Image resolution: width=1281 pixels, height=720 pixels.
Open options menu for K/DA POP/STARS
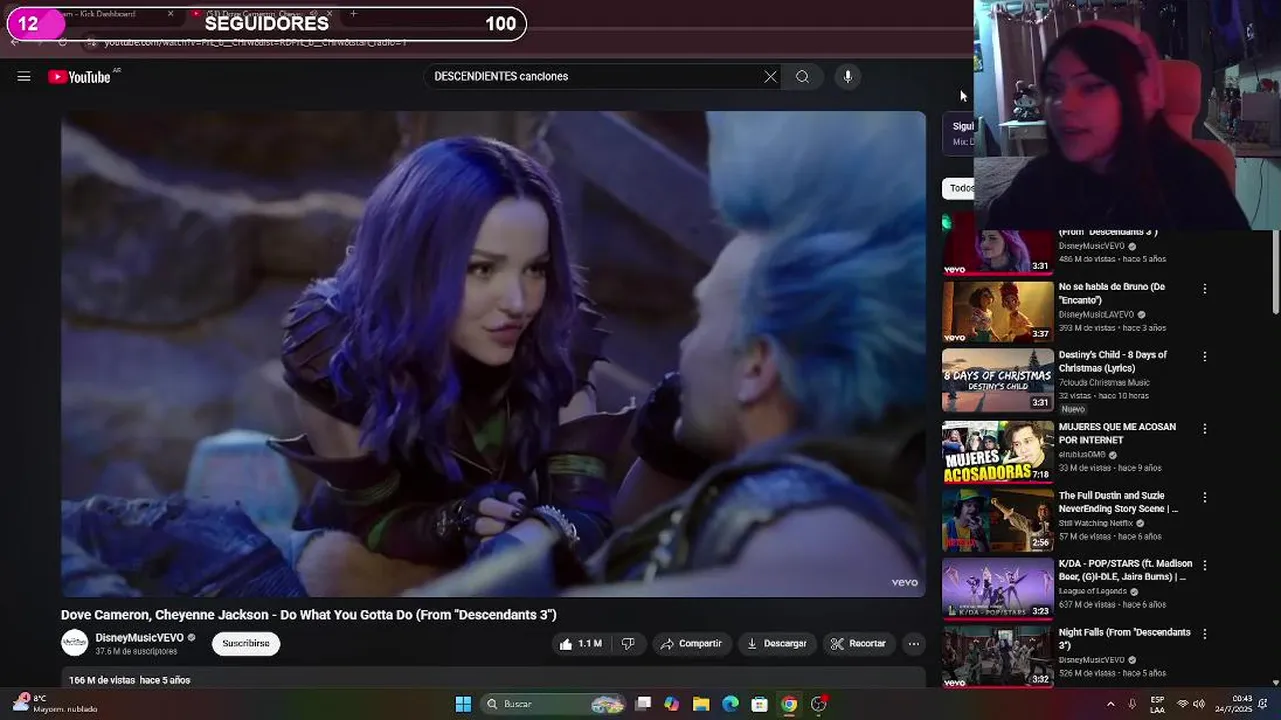pyautogui.click(x=1204, y=565)
